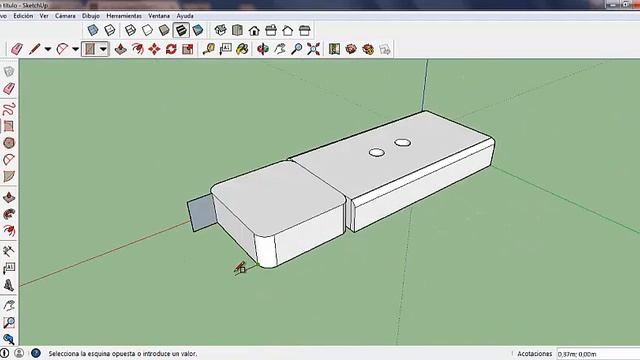This screenshot has height=360, width=640.
Task: Select Zoom Window tool in left sidebar
Action: 9,322
